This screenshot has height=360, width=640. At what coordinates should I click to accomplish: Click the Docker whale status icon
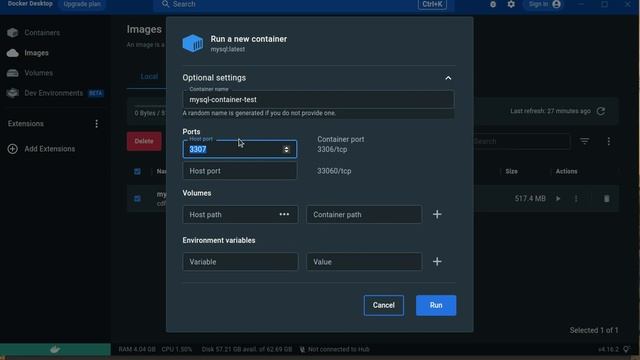[55, 349]
